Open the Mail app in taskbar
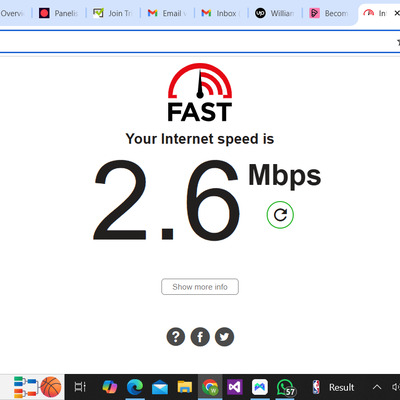Image resolution: width=400 pixels, height=400 pixels. click(160, 388)
